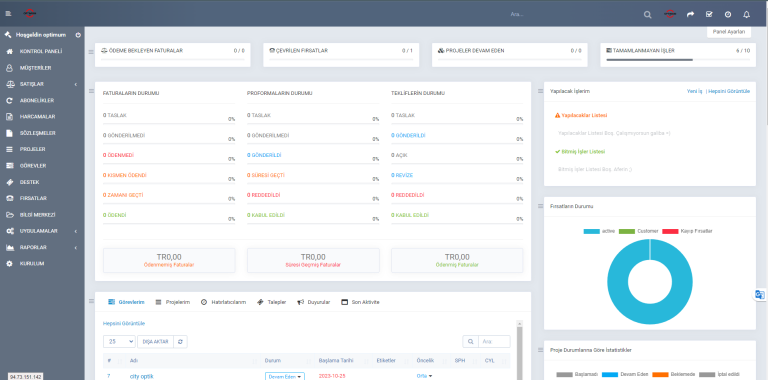Toggle the sidebar with the hamburger menu icon

(x=8, y=13)
